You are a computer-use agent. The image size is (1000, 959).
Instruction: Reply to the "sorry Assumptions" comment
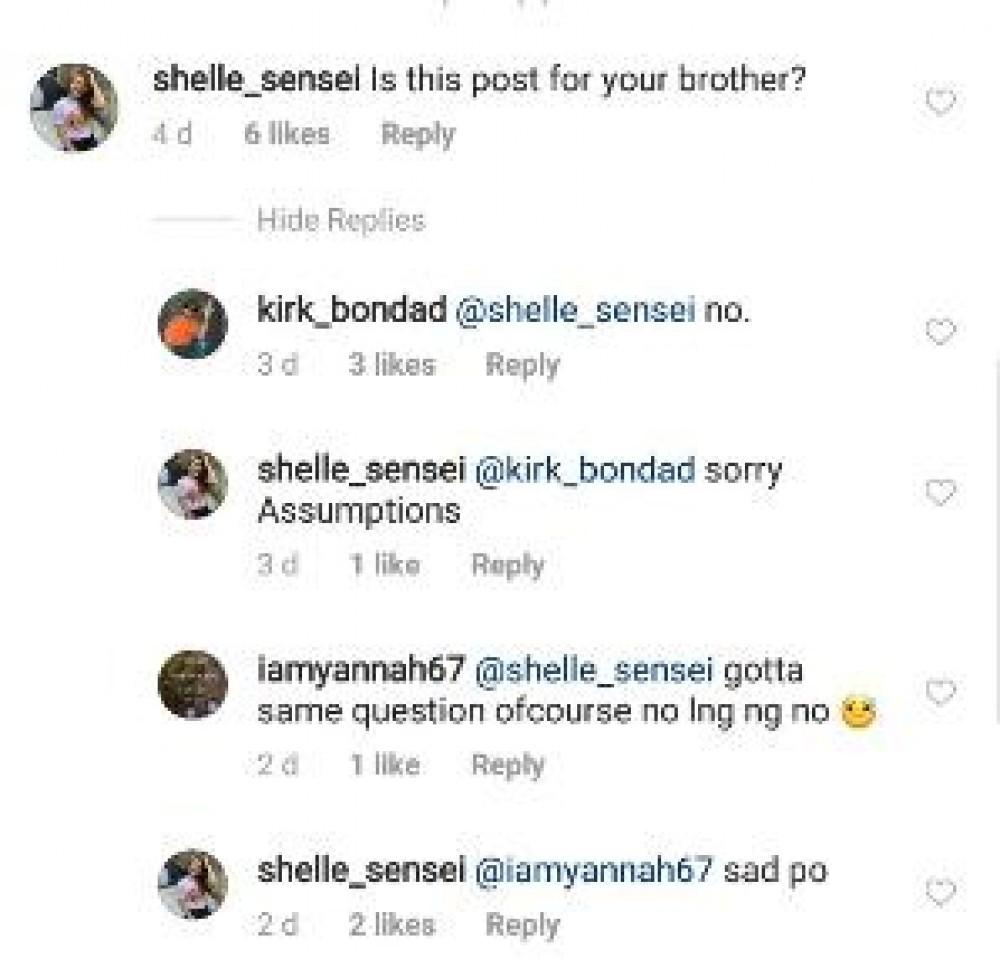point(508,565)
